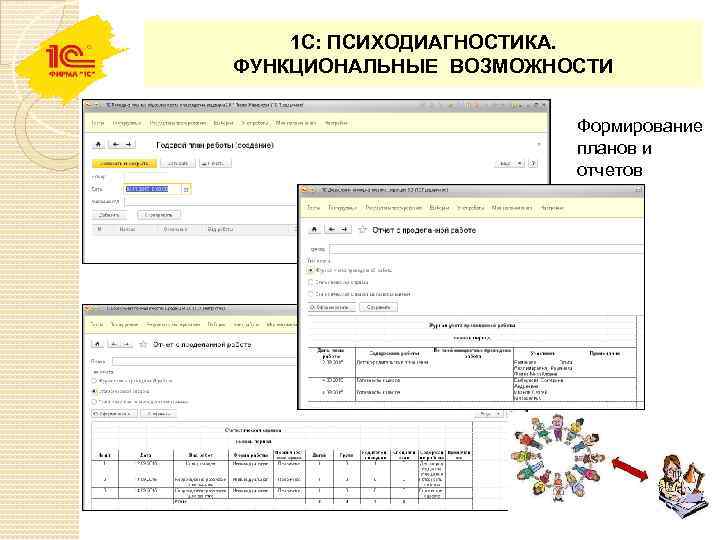Click first menu item in annual plan menu bar
Screen dimensions: 720x540
(97, 123)
